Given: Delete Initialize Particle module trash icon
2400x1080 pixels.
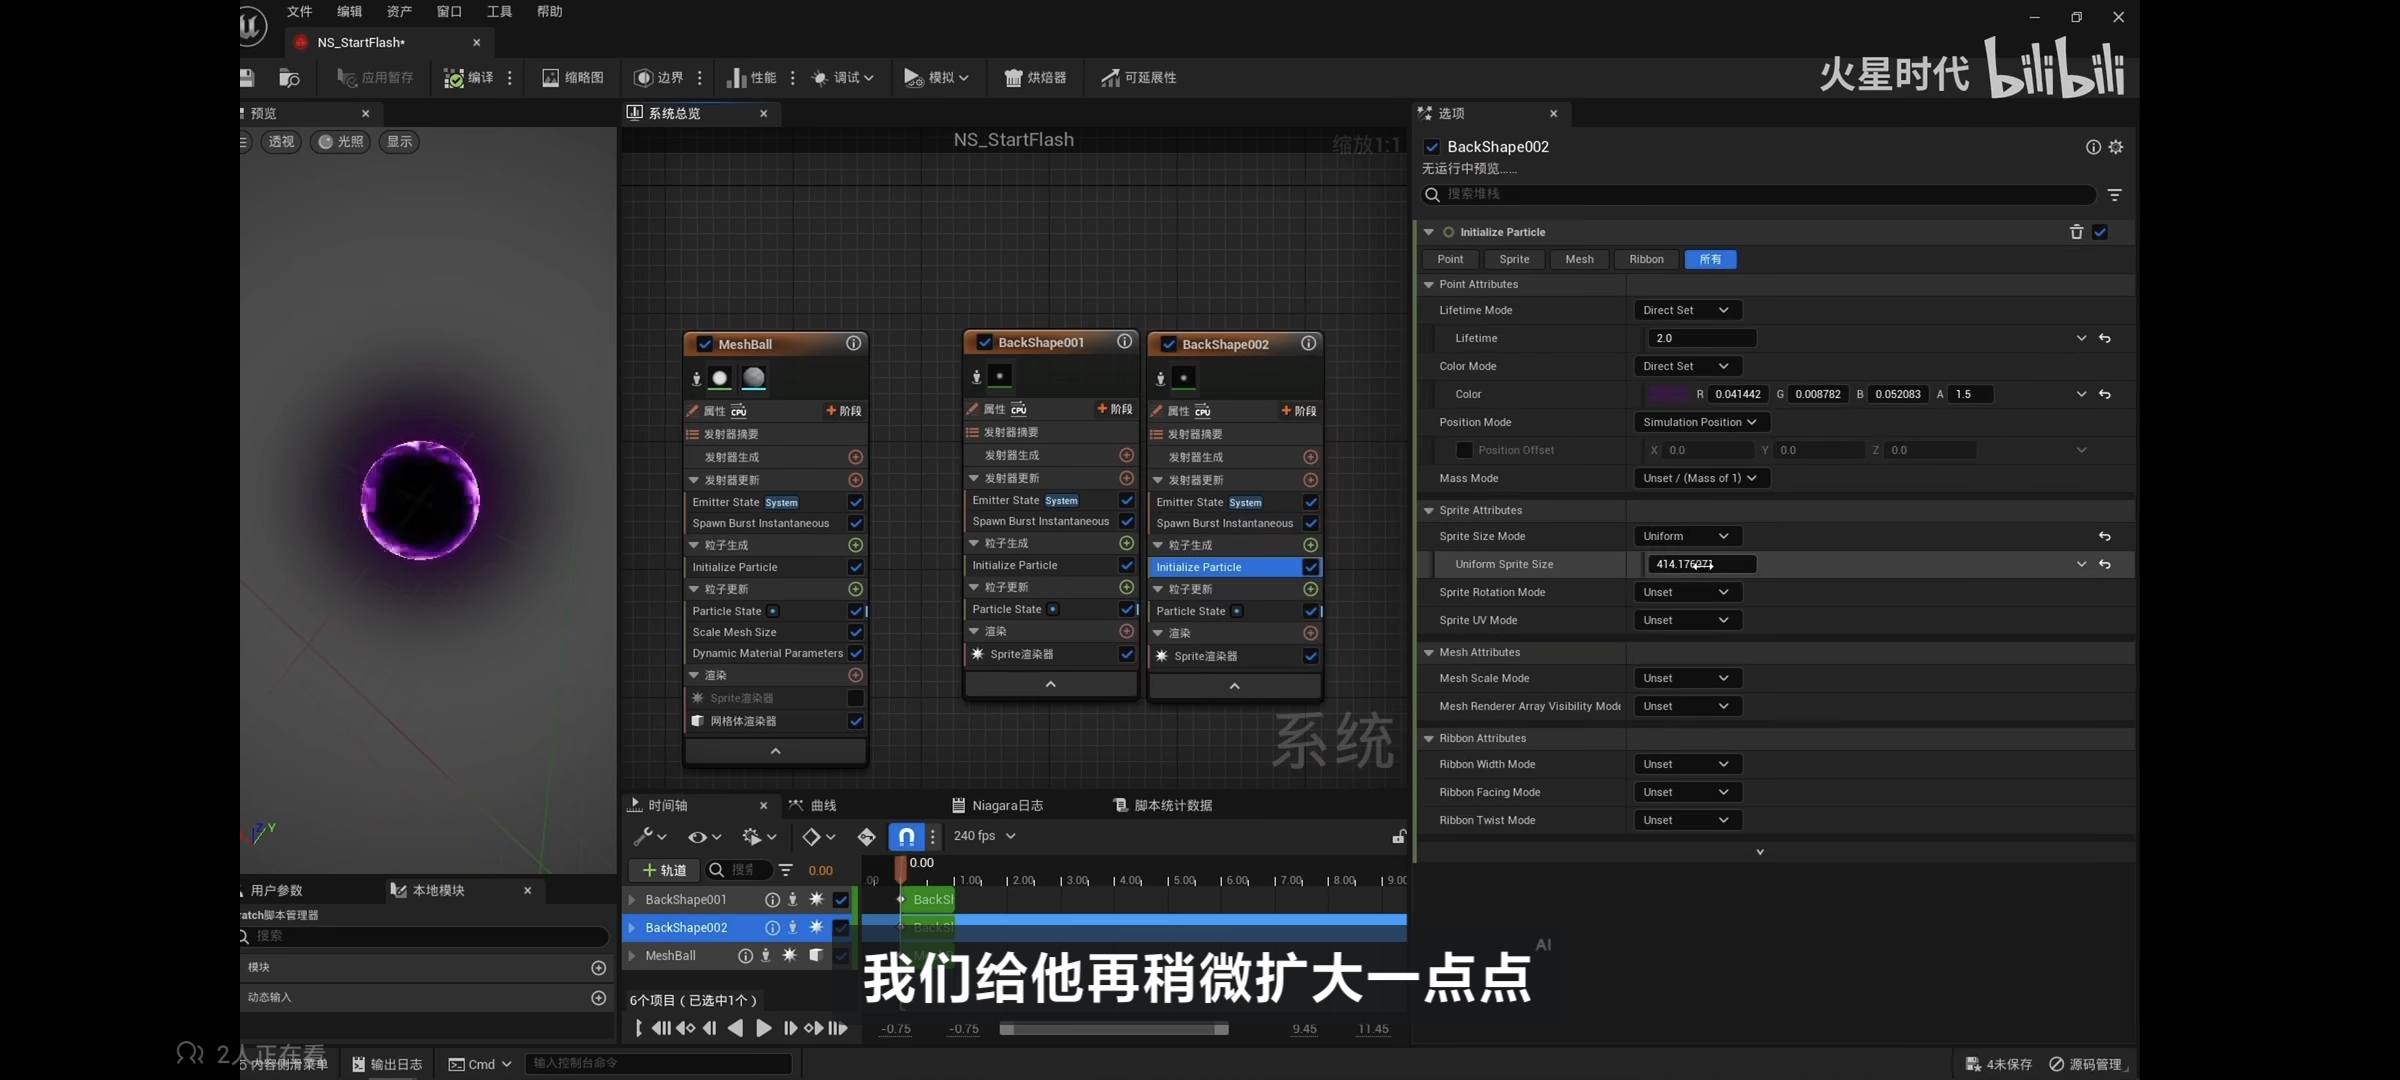Looking at the screenshot, I should tap(2076, 232).
